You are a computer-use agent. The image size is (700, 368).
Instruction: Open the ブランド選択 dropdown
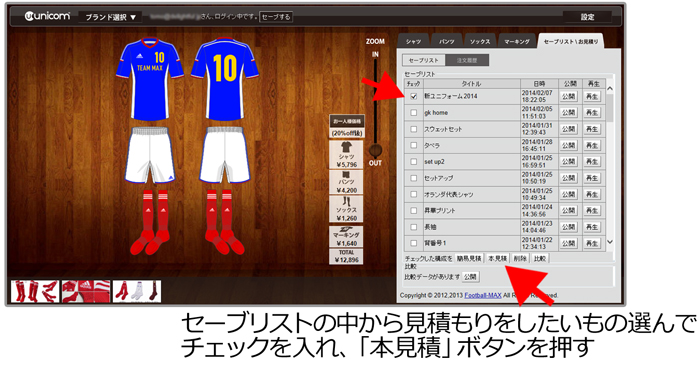110,17
